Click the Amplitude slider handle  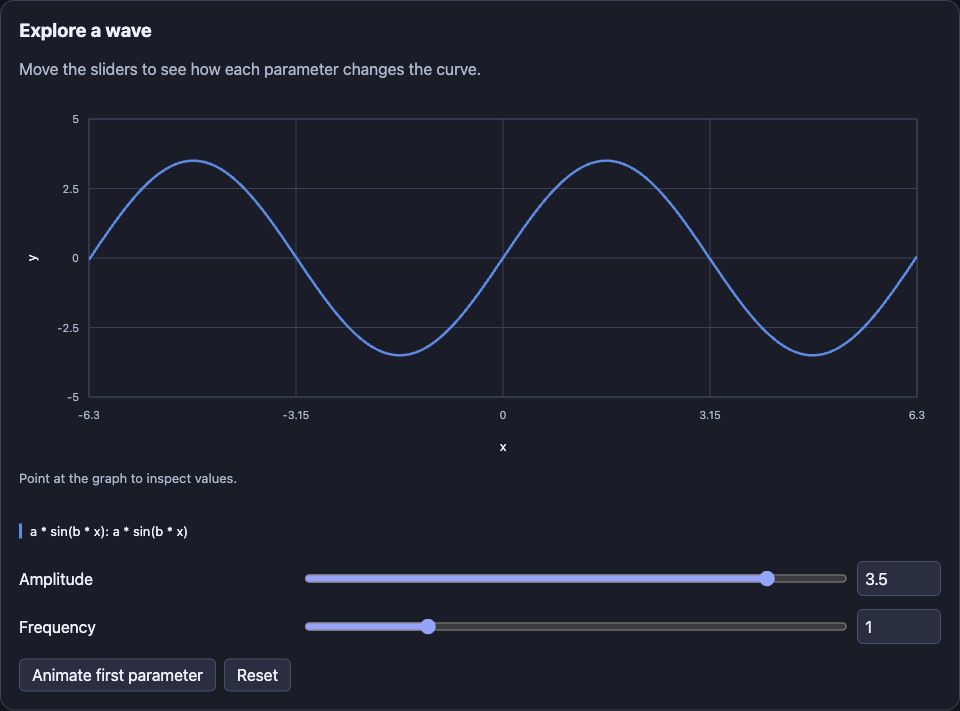pos(767,579)
